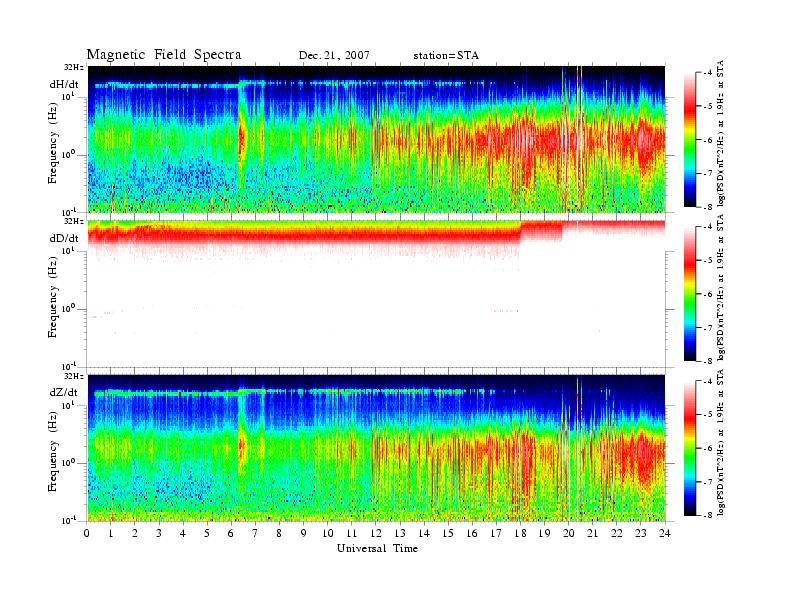Click hour tick '1' on the time axis
The height and width of the screenshot is (612, 792).
pyautogui.click(x=111, y=534)
